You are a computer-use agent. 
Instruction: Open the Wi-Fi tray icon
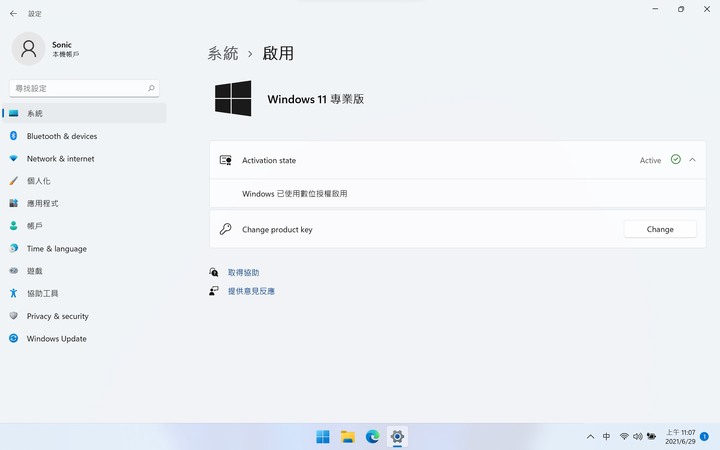pyautogui.click(x=624, y=436)
